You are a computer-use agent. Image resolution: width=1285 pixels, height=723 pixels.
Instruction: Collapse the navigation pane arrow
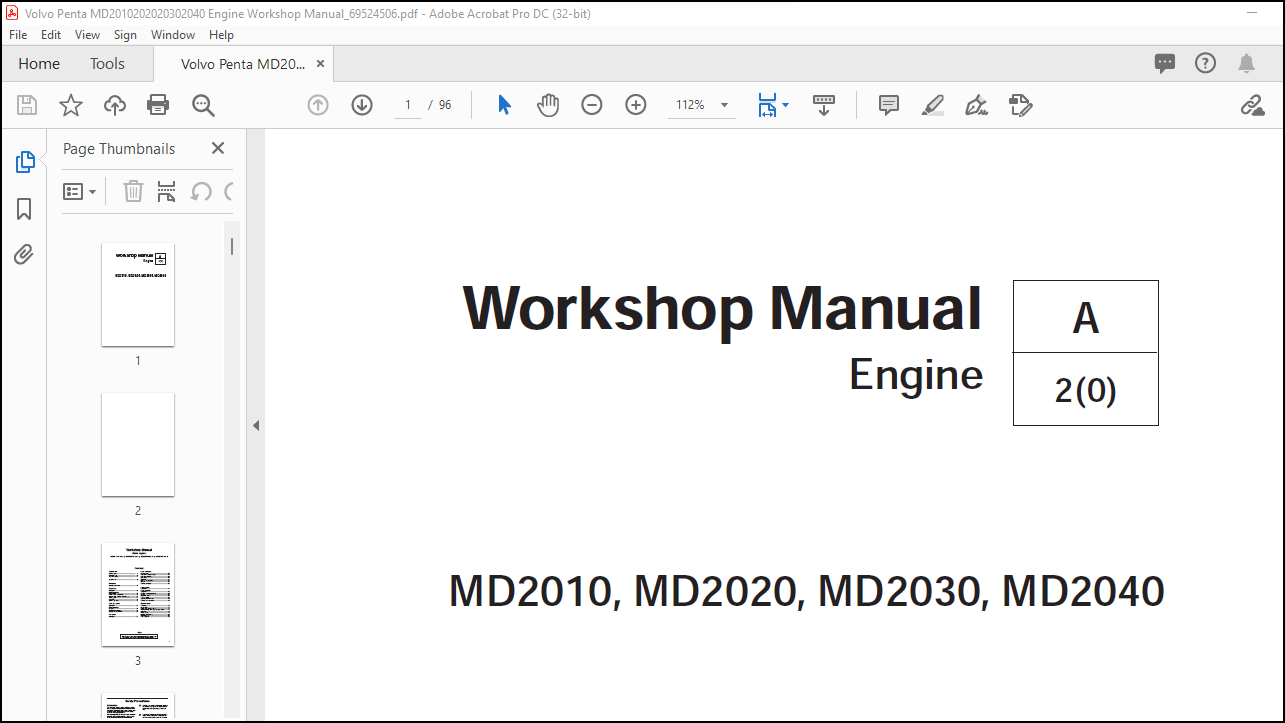pos(255,425)
